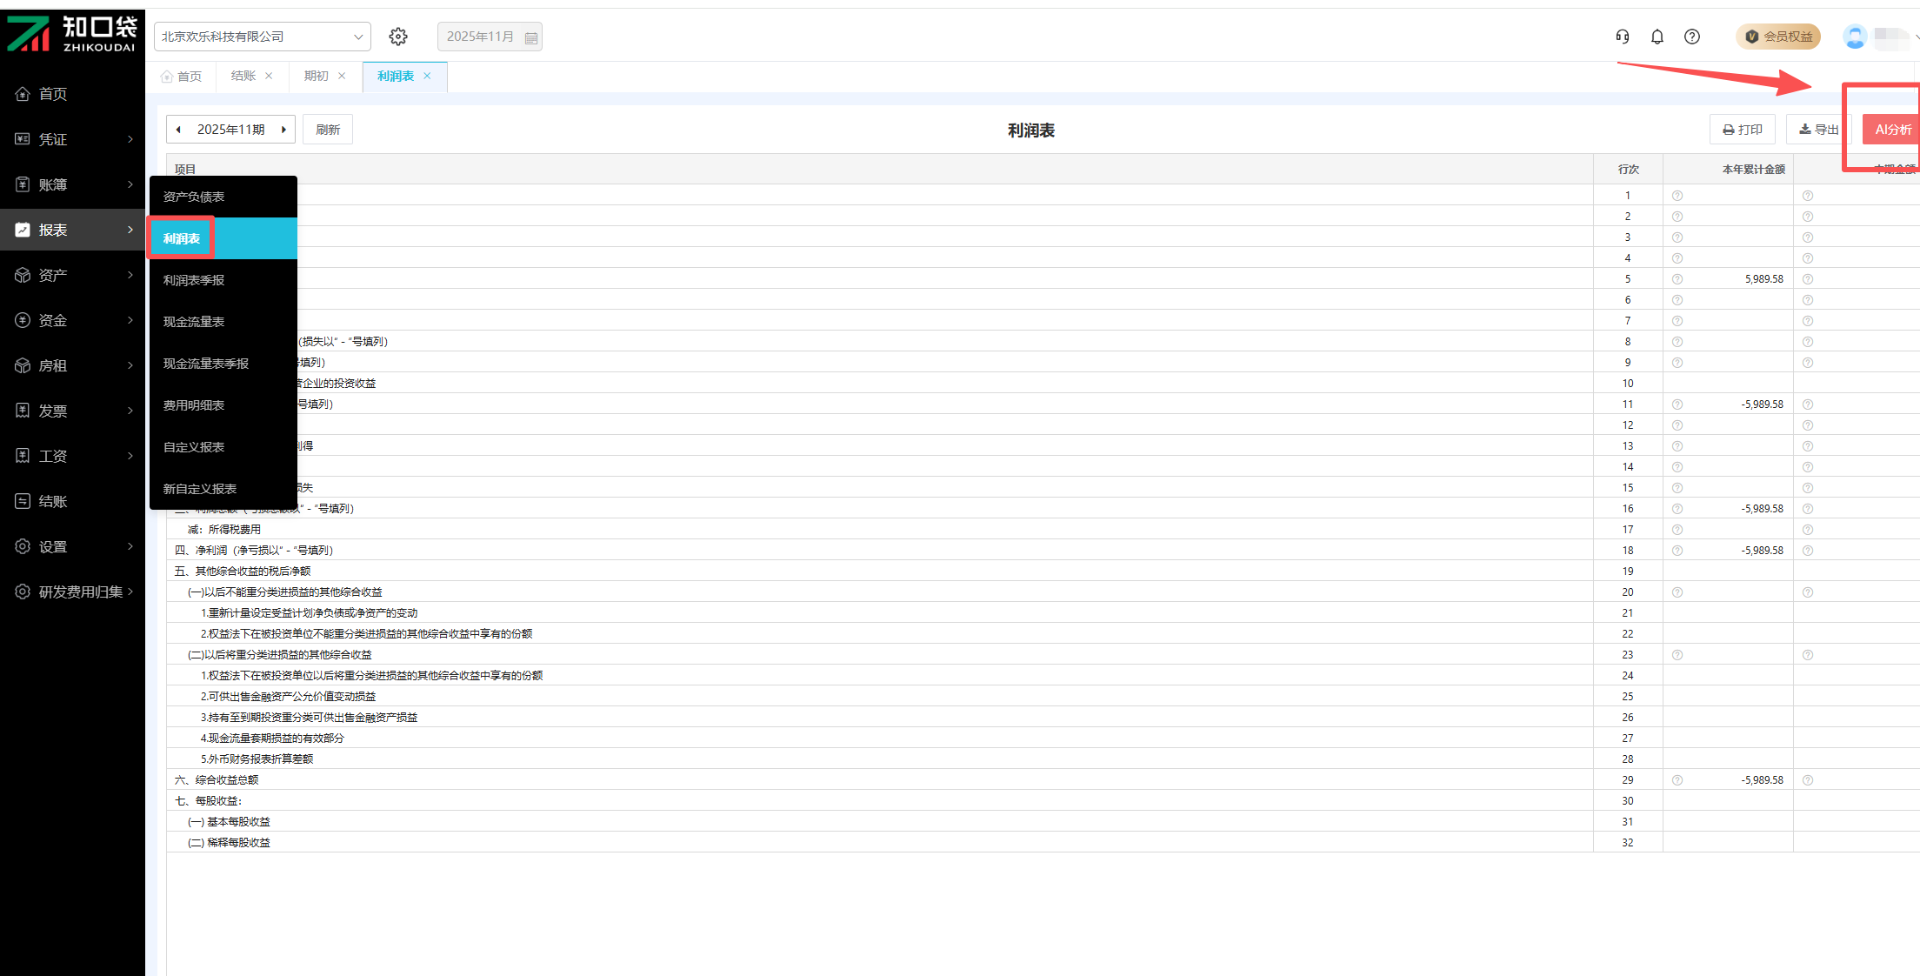Click the user avatar icon
Screen dimensions: 1920x976
pyautogui.click(x=1855, y=37)
